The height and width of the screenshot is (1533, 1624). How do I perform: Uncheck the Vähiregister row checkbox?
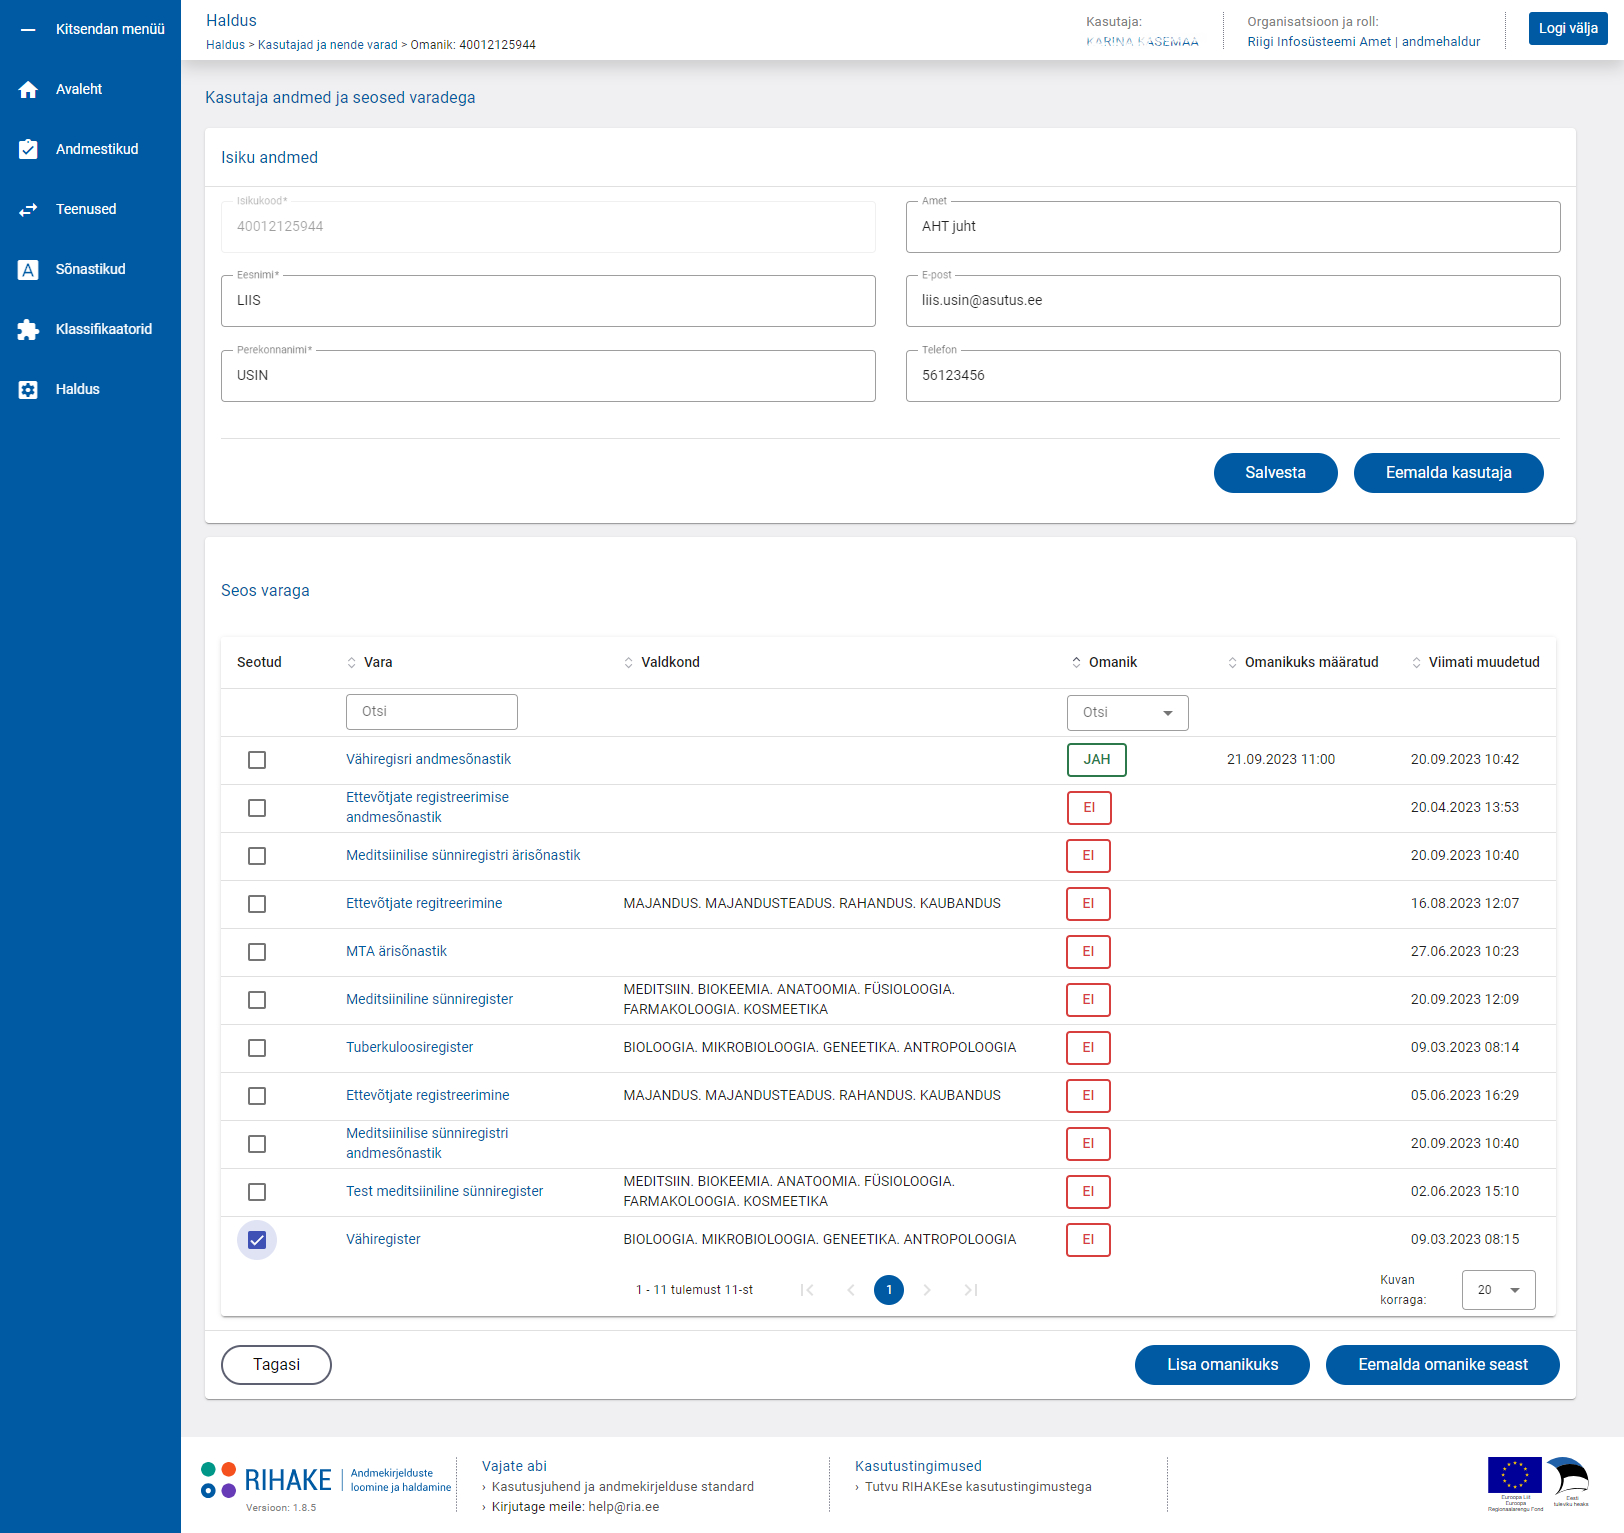257,1240
